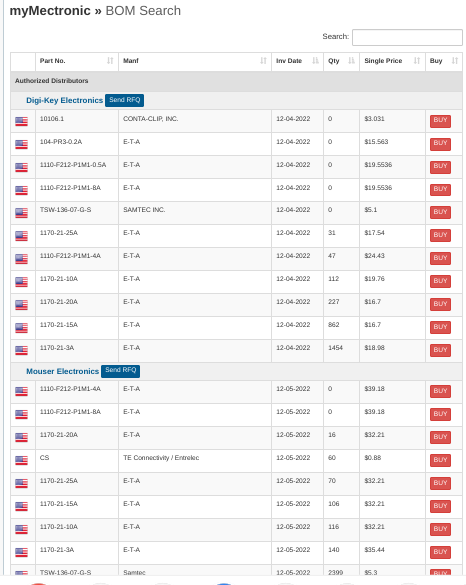
Task: Select the $24.43 price cell
Action: tap(392, 259)
